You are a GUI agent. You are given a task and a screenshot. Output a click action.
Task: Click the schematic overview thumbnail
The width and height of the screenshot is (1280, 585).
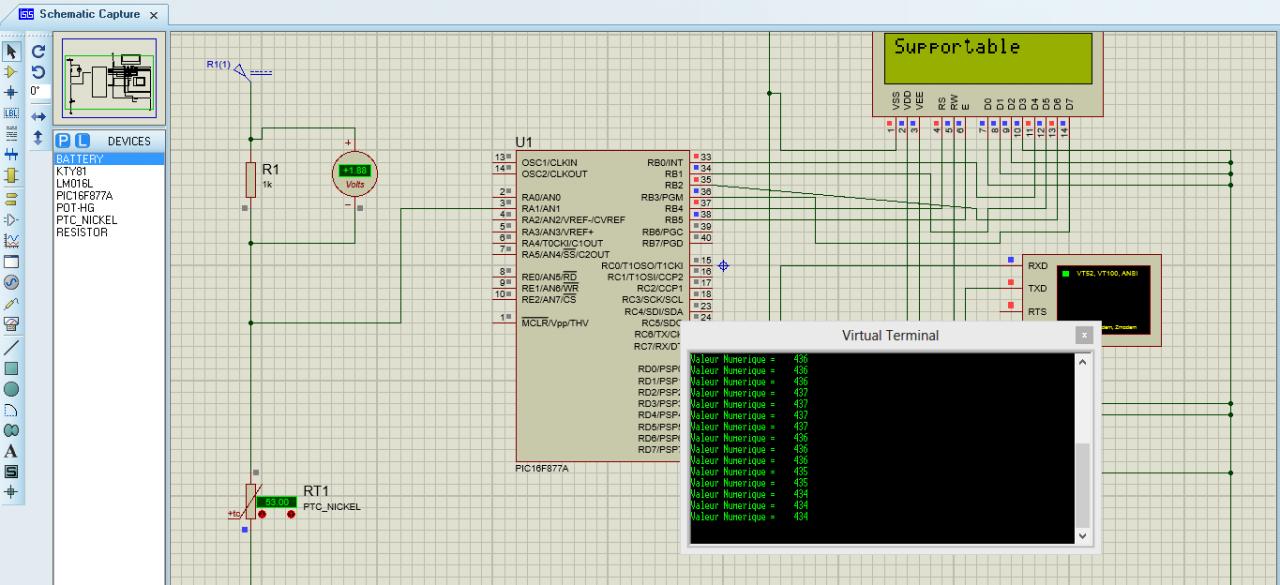pos(109,78)
